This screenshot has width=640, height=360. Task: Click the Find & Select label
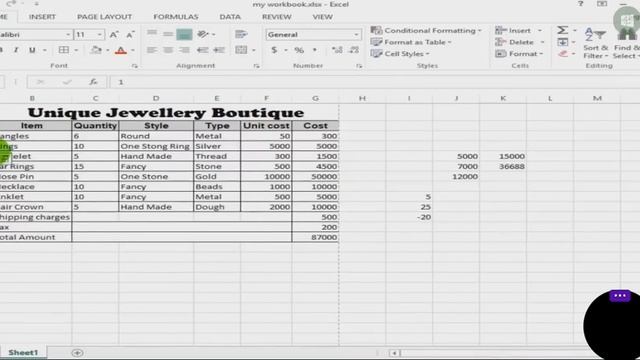coord(626,52)
